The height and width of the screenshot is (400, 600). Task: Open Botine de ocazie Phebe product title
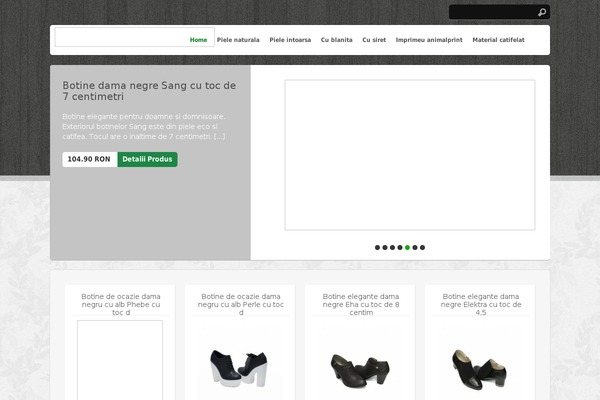121,304
